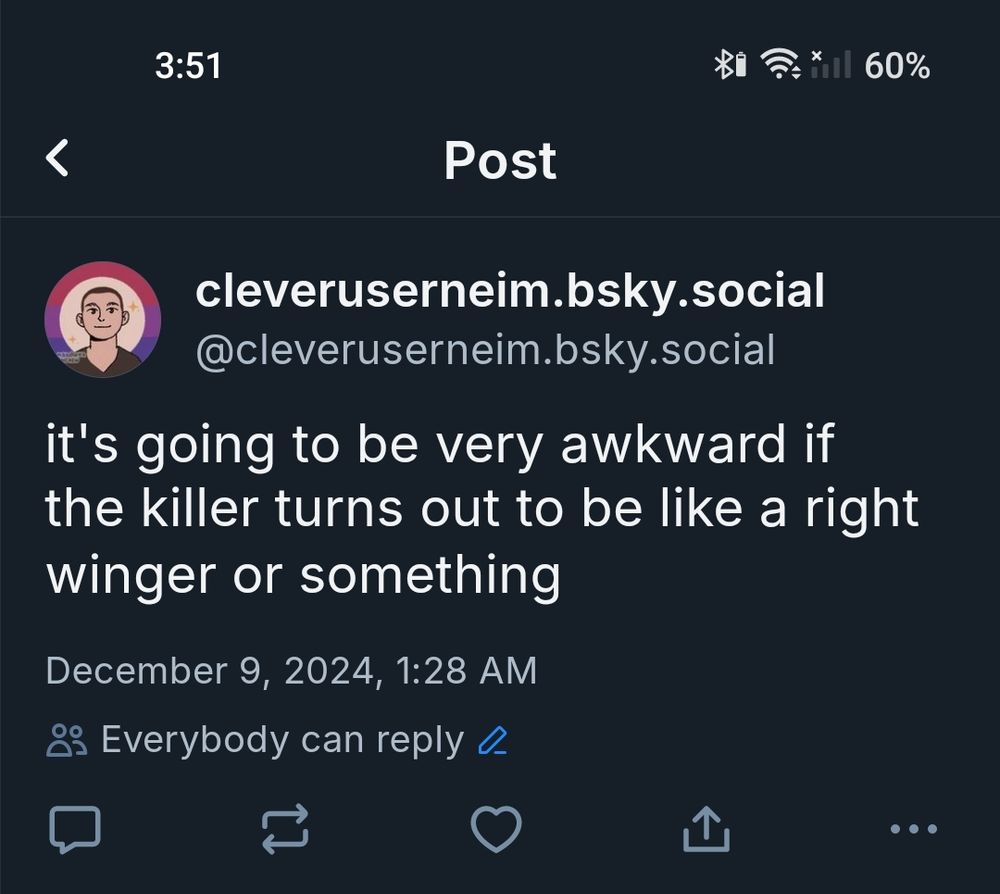1000x894 pixels.
Task: Tap the 3:51 clock in status bar
Action: (188, 66)
